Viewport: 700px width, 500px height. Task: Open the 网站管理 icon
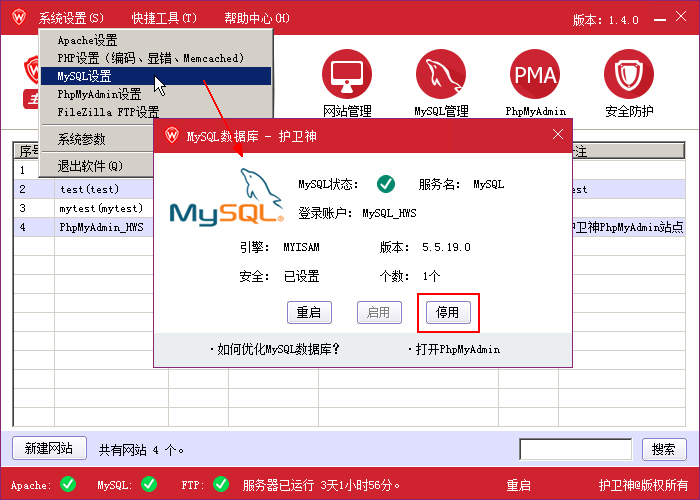pyautogui.click(x=347, y=74)
